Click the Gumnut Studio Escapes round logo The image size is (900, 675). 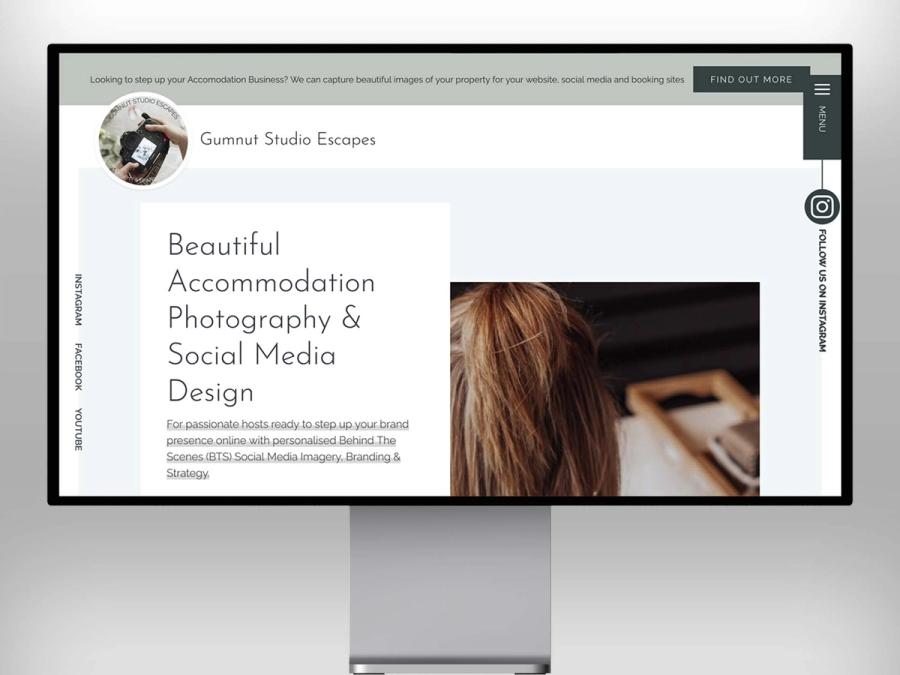coord(142,141)
